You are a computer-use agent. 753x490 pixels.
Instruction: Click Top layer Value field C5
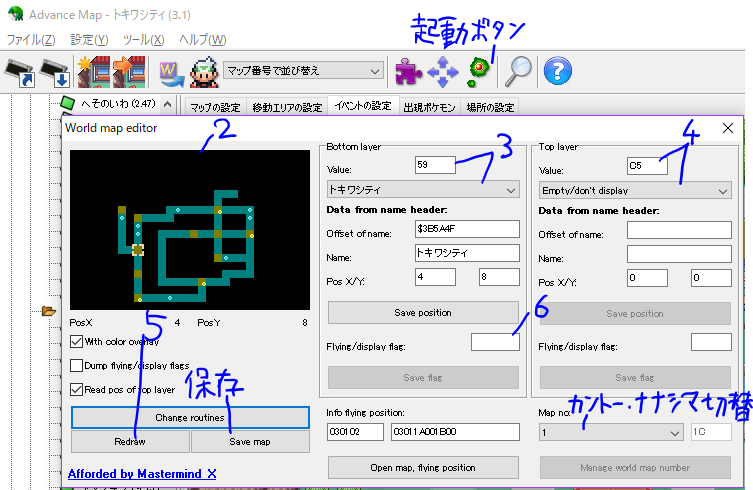click(x=647, y=166)
